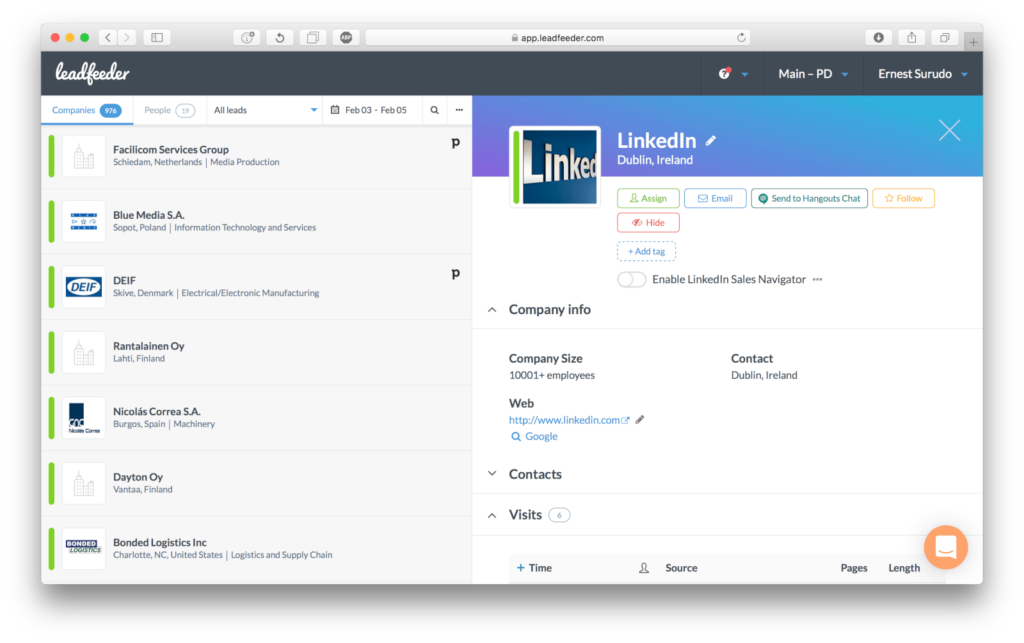Click the person icon in visits header
This screenshot has width=1024, height=643.
[x=644, y=568]
